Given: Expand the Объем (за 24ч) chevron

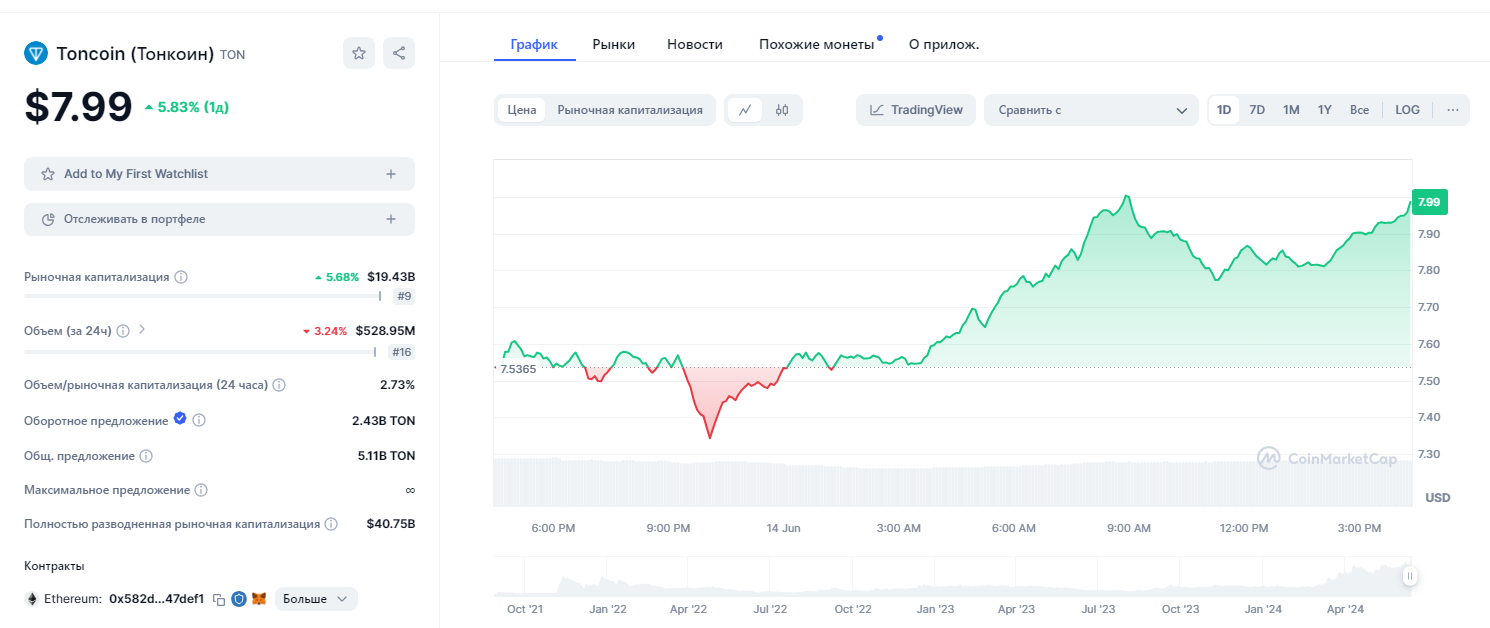Looking at the screenshot, I should [x=142, y=329].
